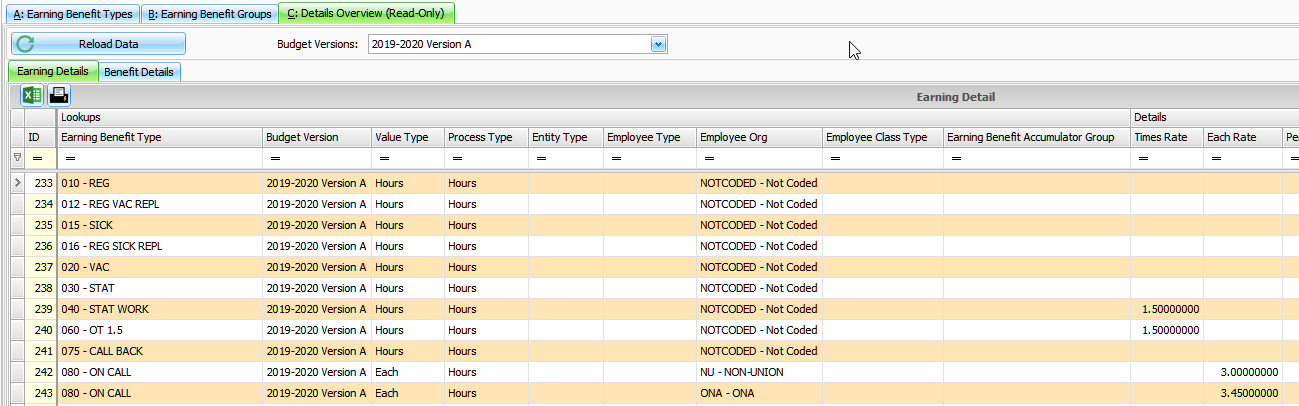Click filter field under Times Rate
The width and height of the screenshot is (1299, 406).
click(x=1167, y=158)
